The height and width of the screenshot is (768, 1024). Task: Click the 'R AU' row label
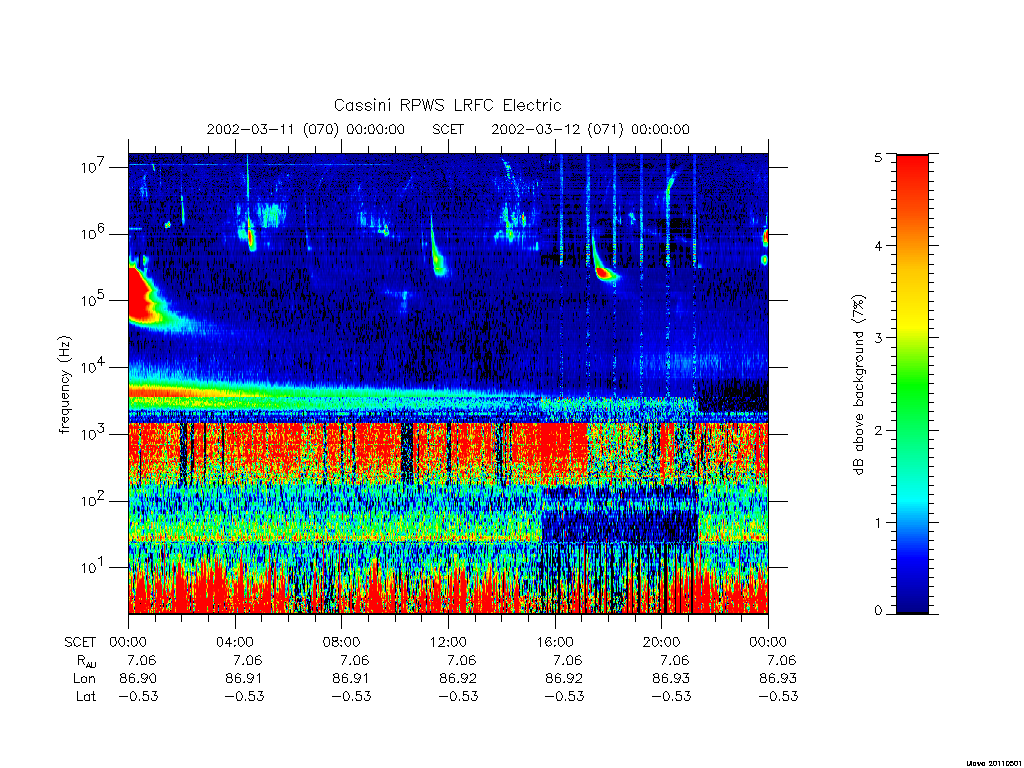[x=86, y=661]
